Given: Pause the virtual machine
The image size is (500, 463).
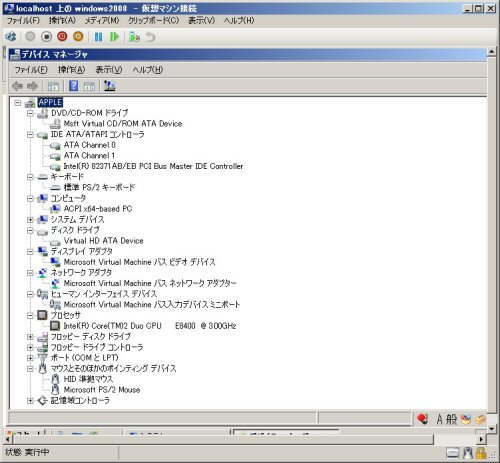Looking at the screenshot, I should 98,37.
